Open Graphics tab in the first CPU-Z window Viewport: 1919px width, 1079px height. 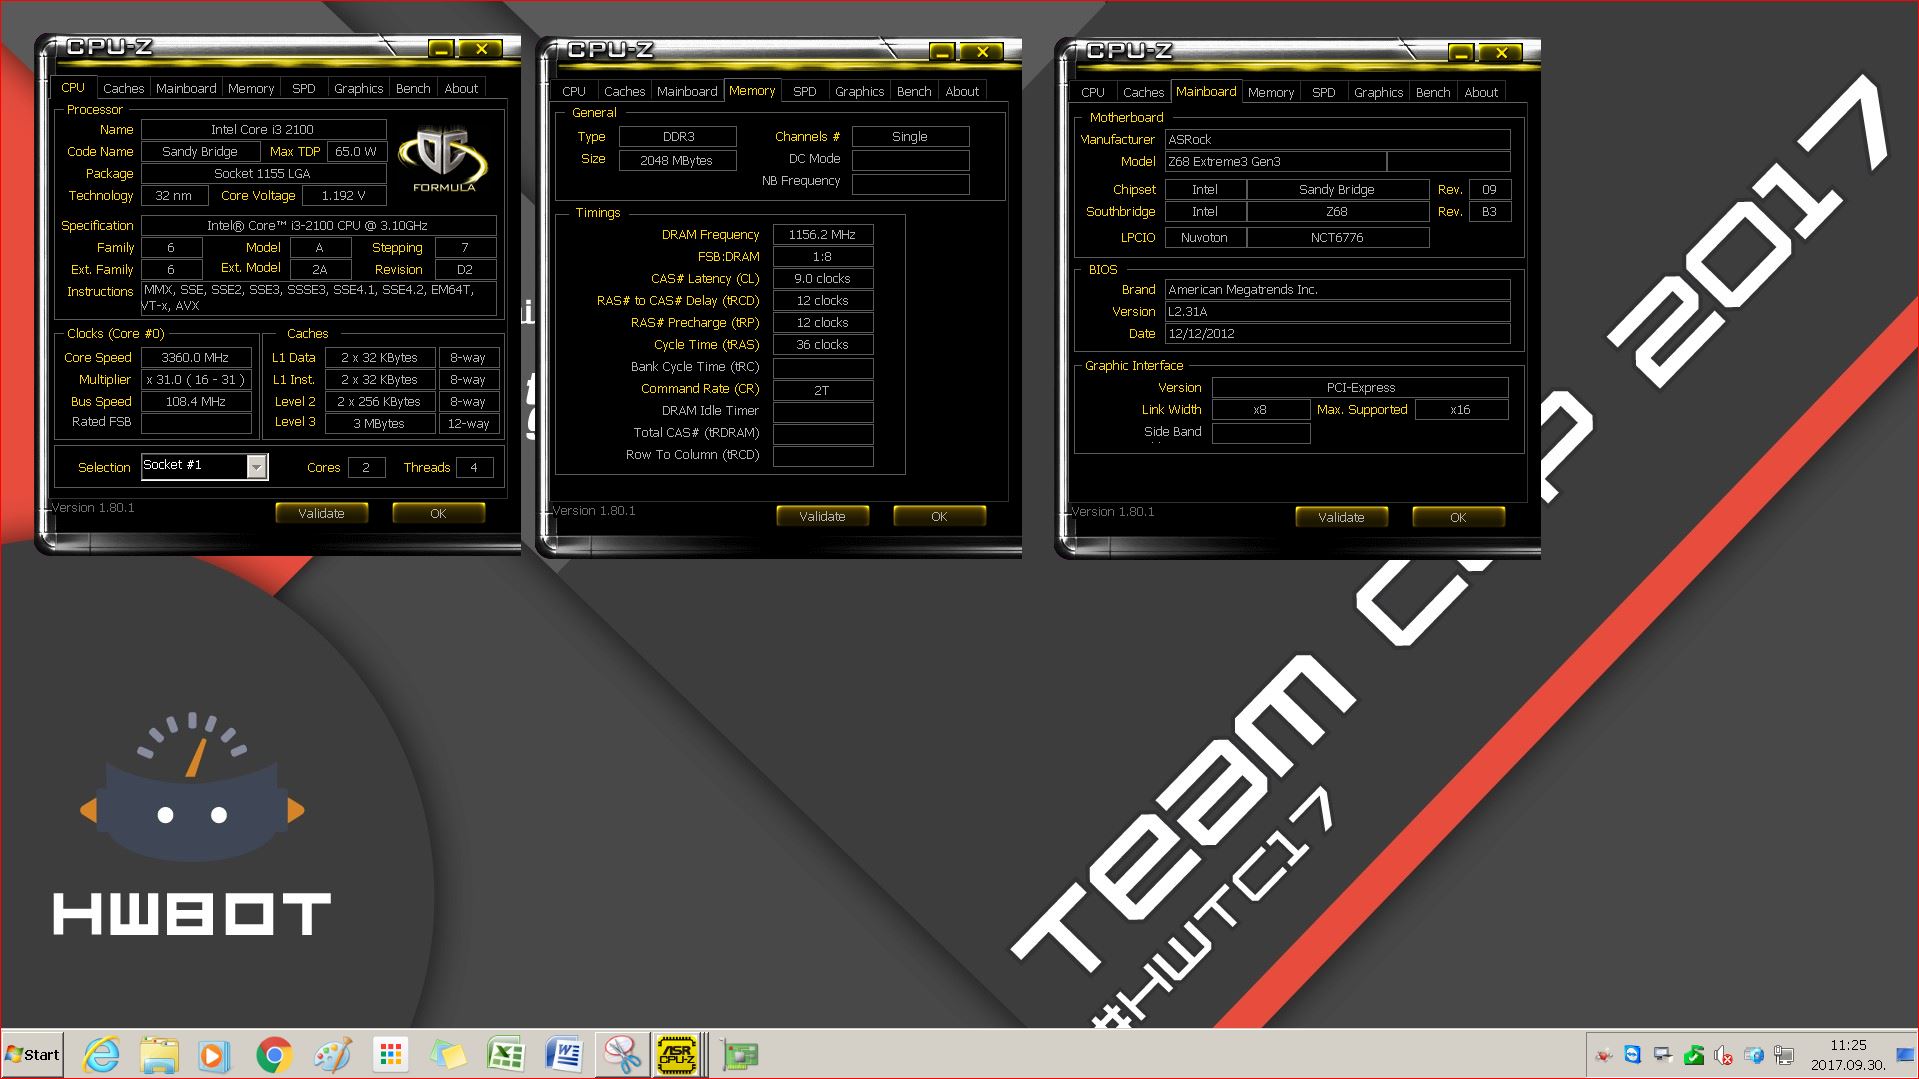[x=359, y=88]
